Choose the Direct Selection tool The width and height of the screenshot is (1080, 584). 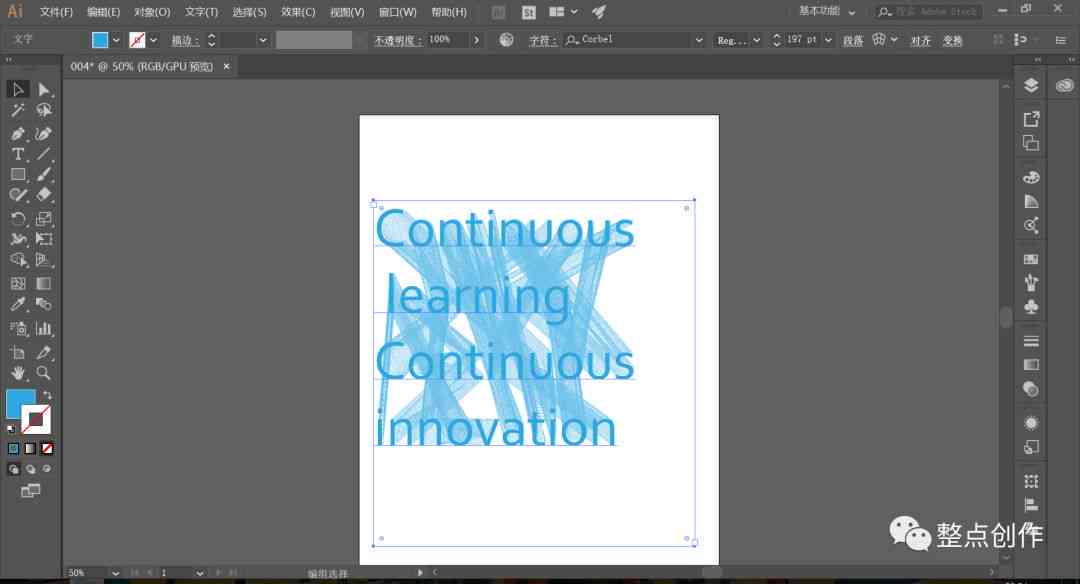coord(44,90)
